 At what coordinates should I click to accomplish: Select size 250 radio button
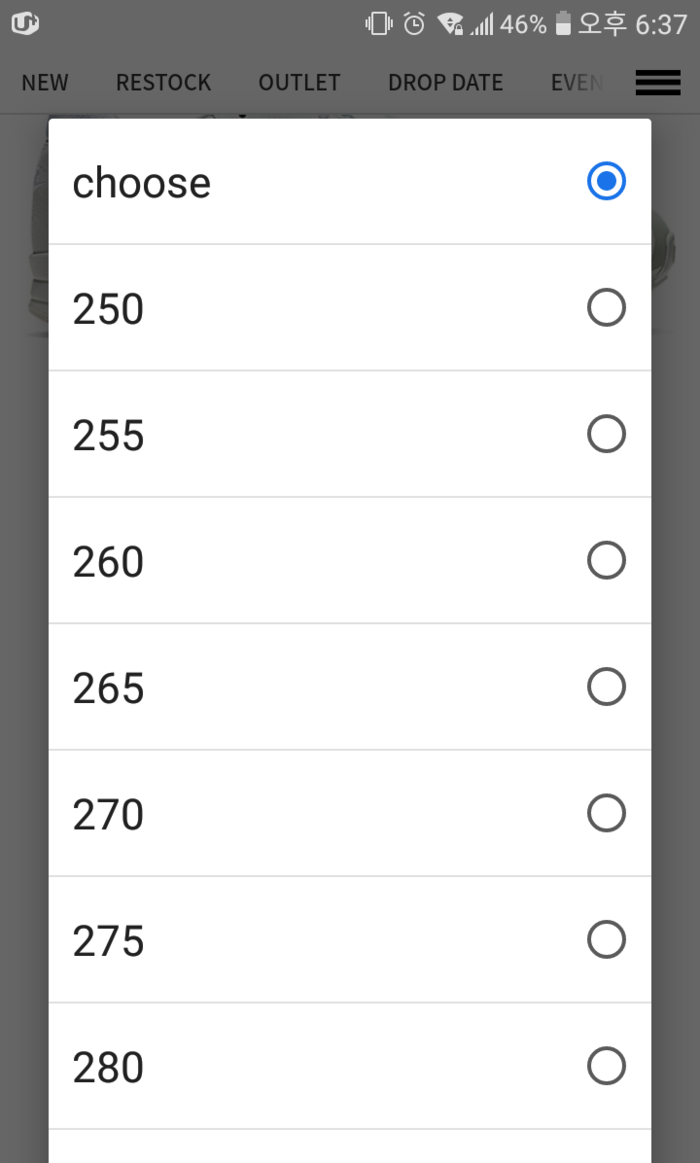click(x=606, y=308)
